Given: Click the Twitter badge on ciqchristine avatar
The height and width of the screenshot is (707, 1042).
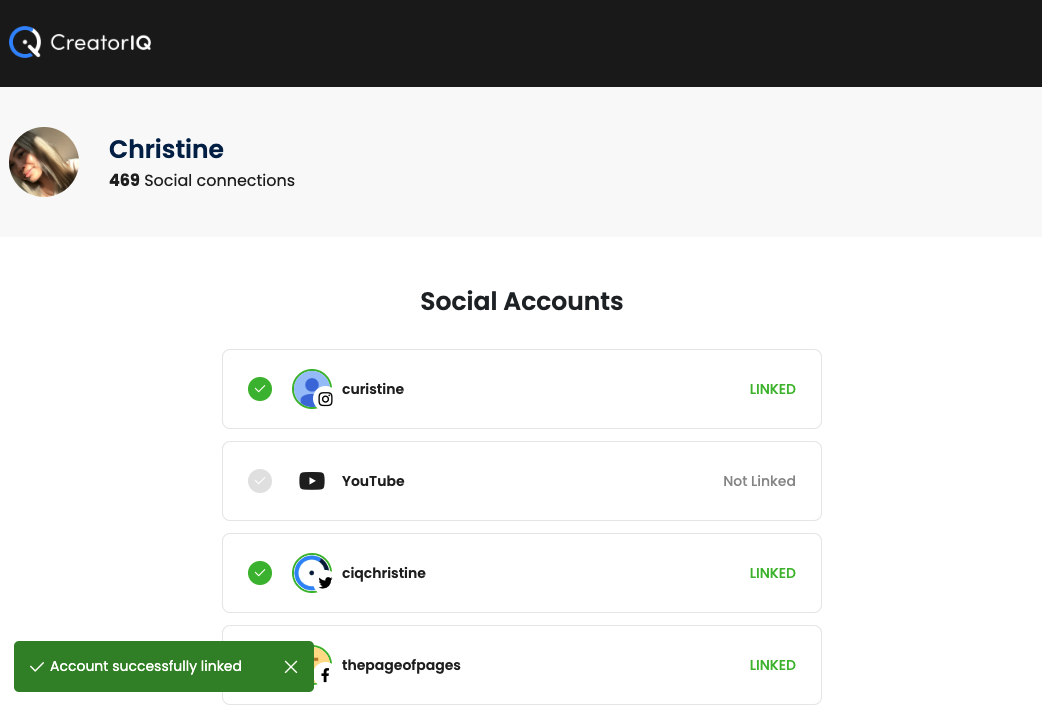Looking at the screenshot, I should pyautogui.click(x=325, y=583).
